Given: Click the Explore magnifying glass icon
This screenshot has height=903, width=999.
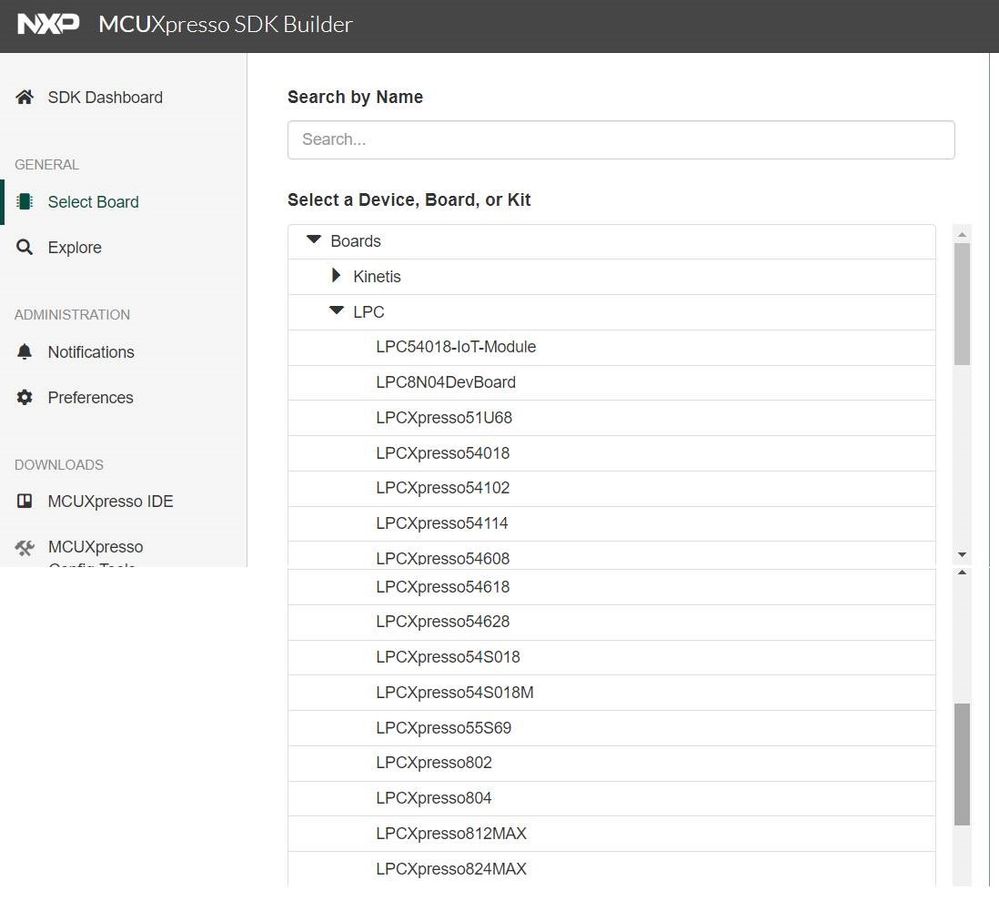Looking at the screenshot, I should coord(24,247).
